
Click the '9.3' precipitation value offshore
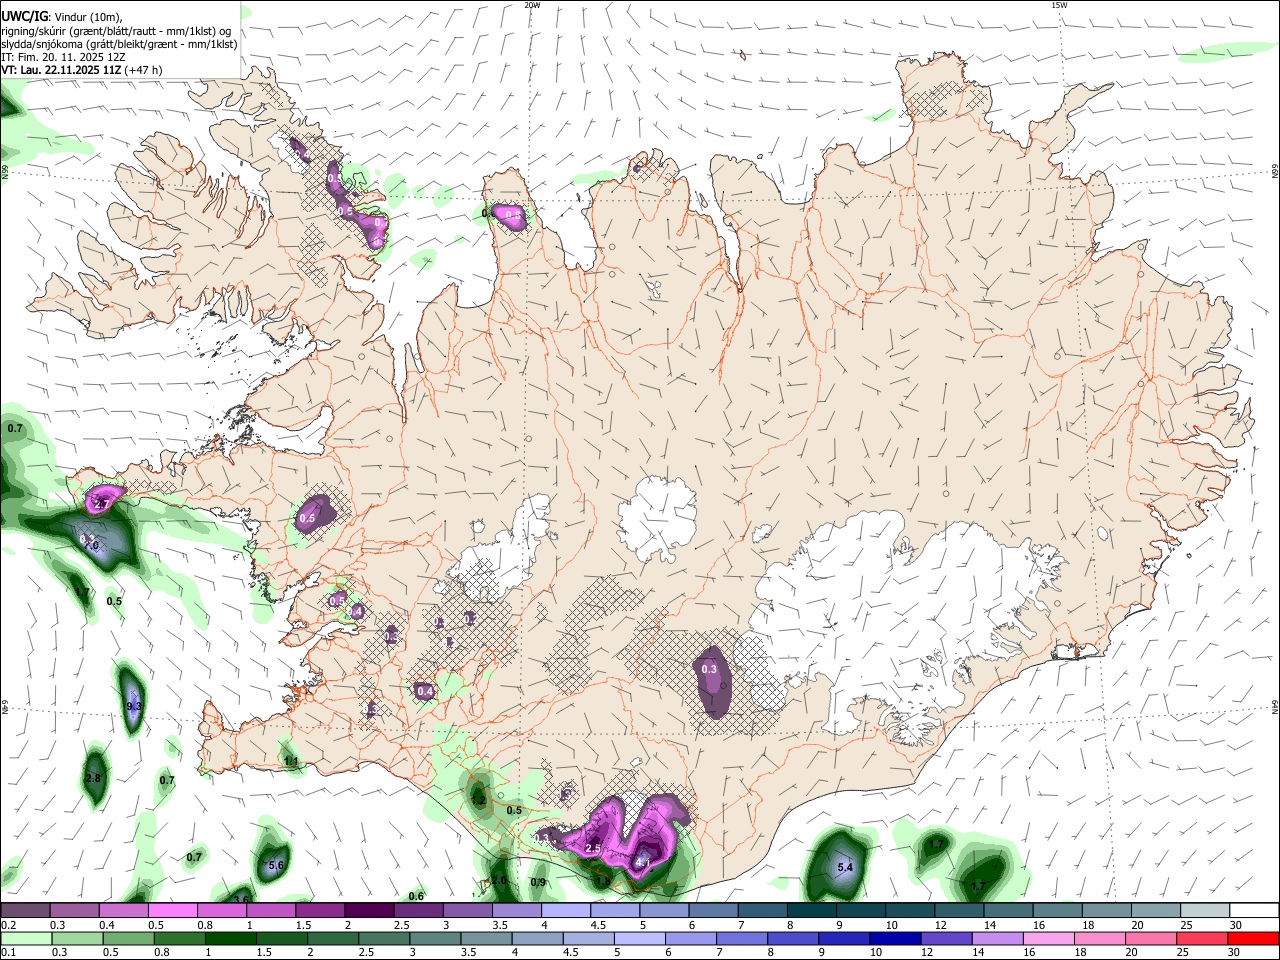pyautogui.click(x=134, y=707)
